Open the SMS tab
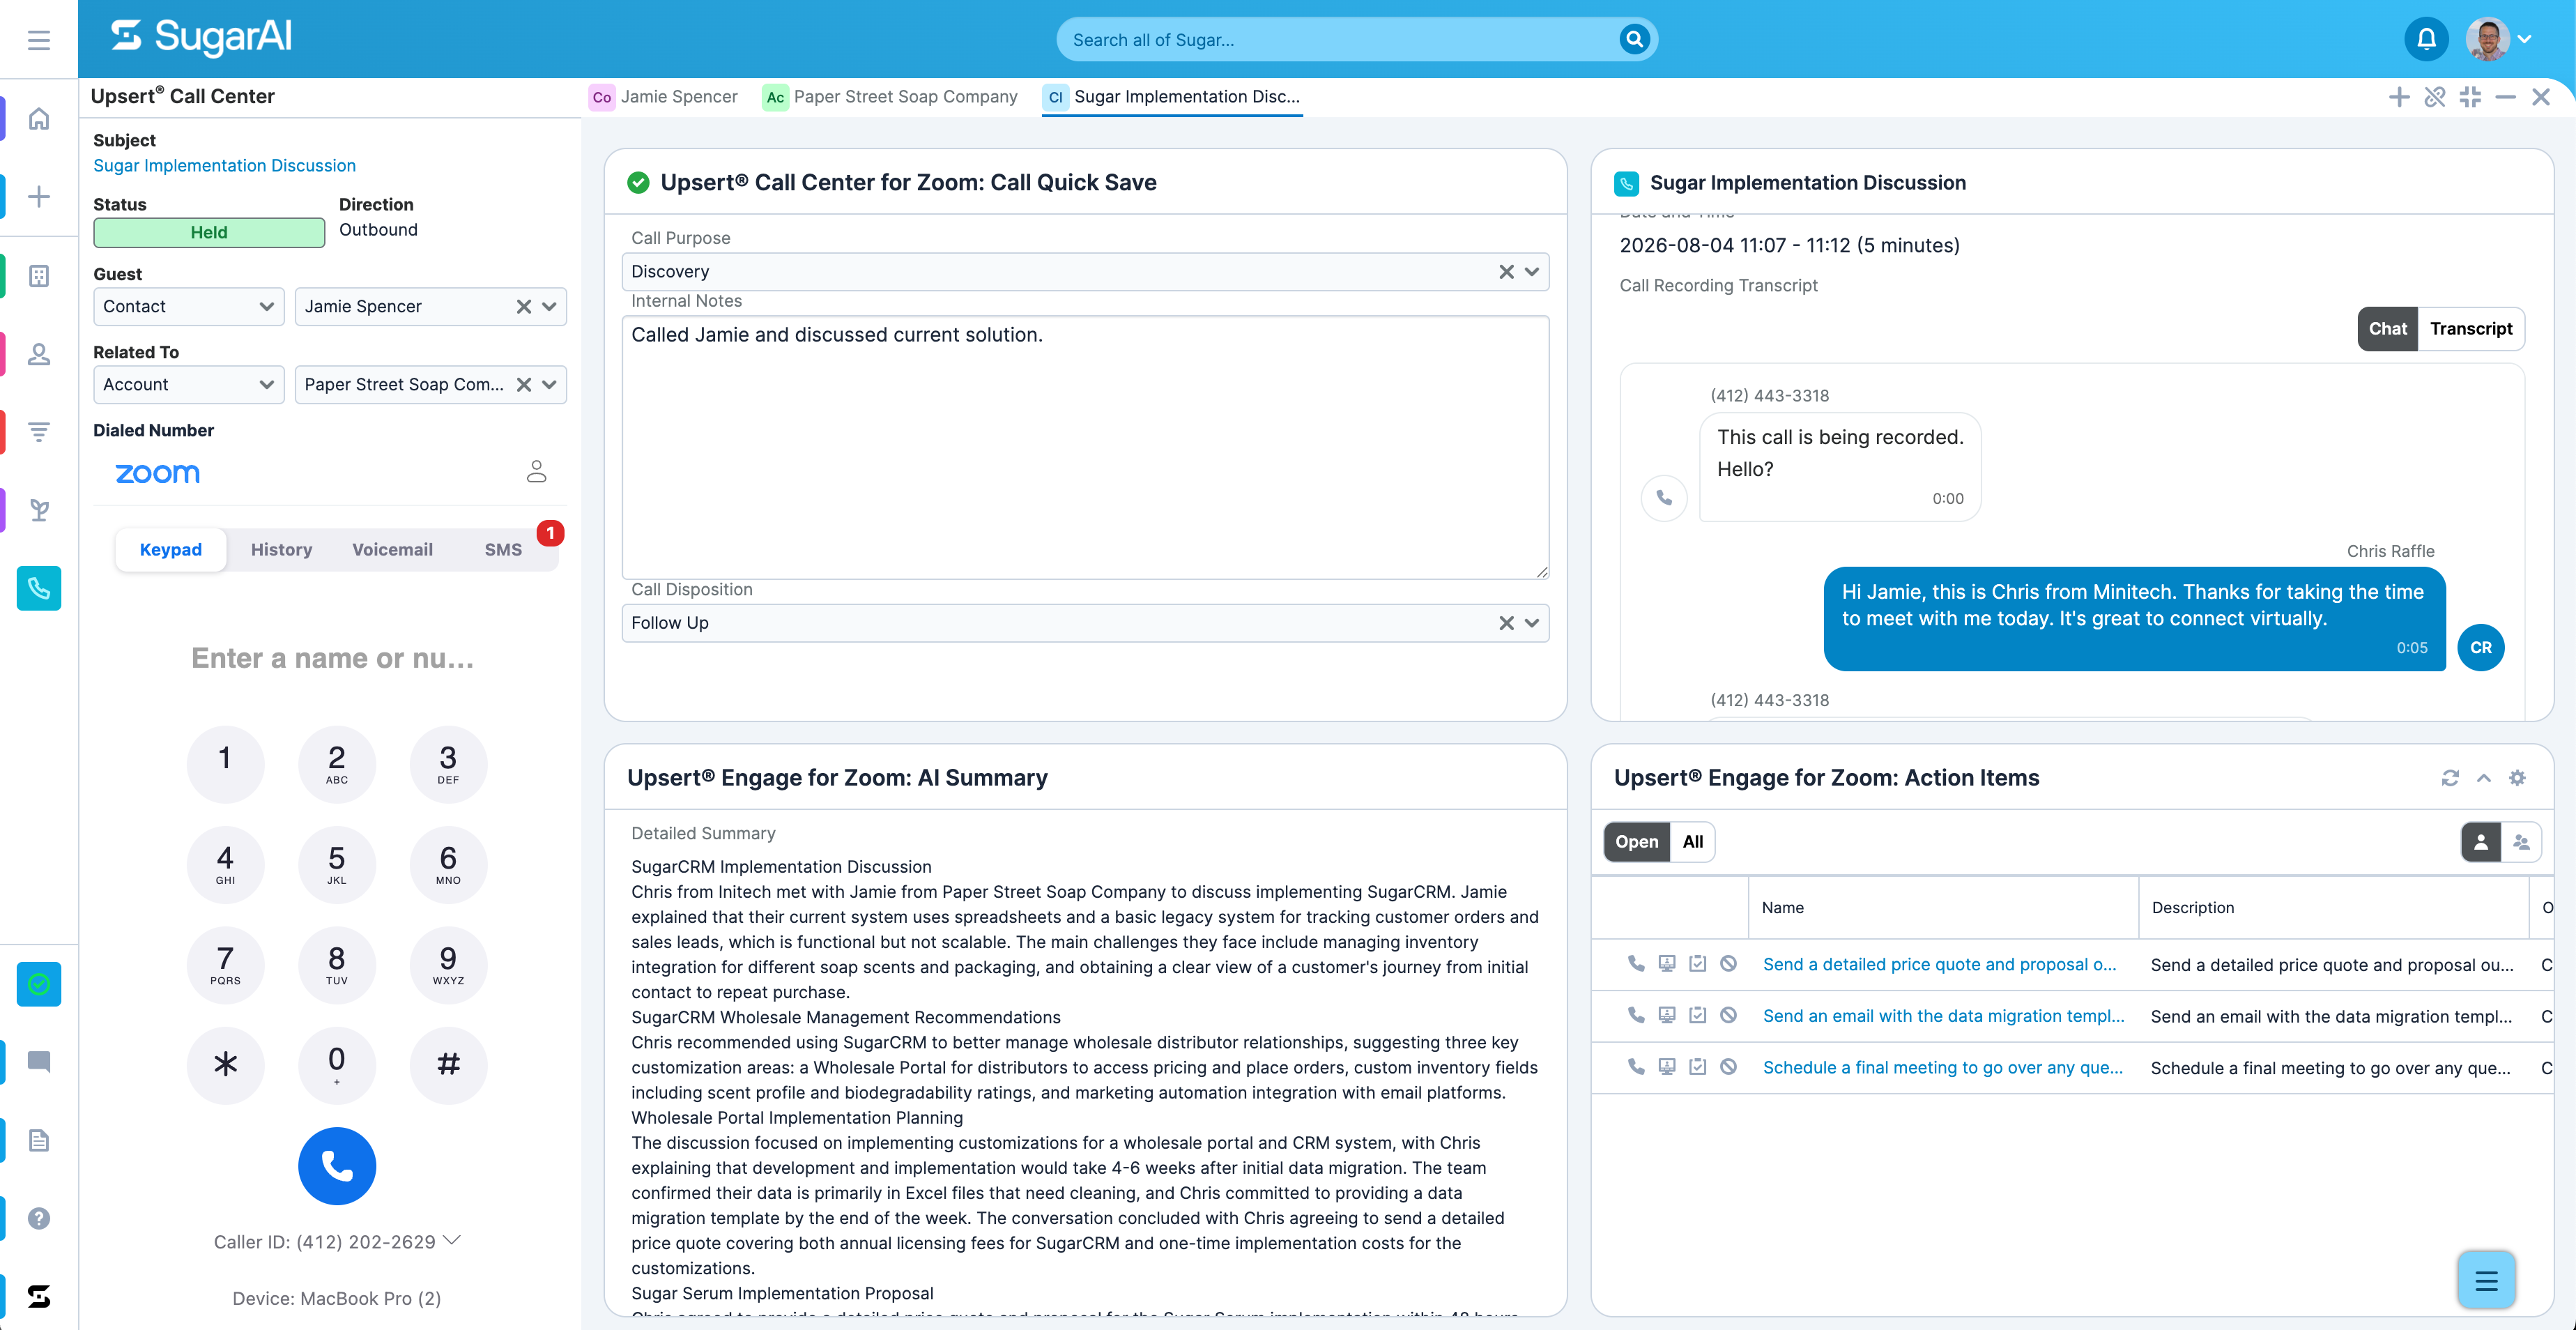Screen dimensions: 2576x1330 click(503, 550)
